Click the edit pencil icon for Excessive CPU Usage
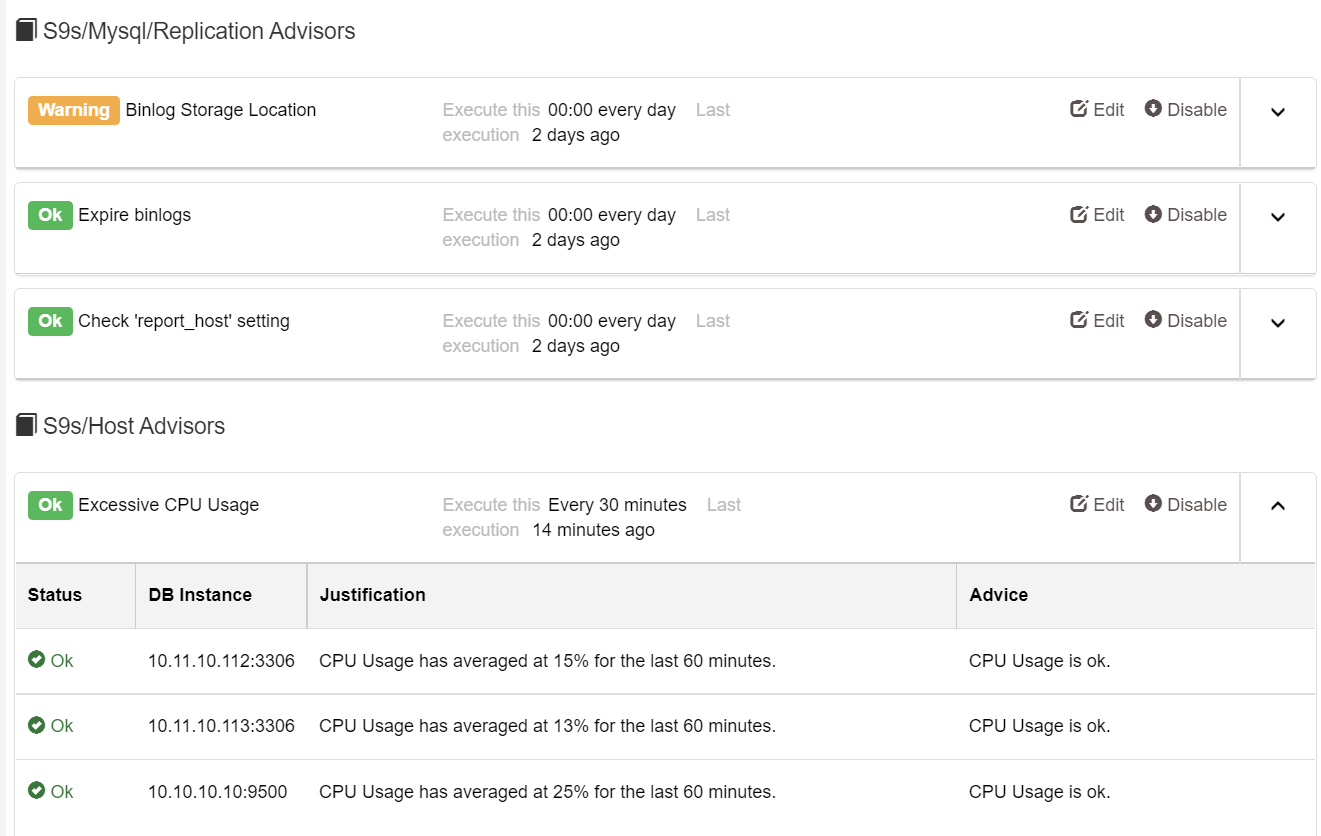Image resolution: width=1321 pixels, height=836 pixels. (x=1079, y=504)
